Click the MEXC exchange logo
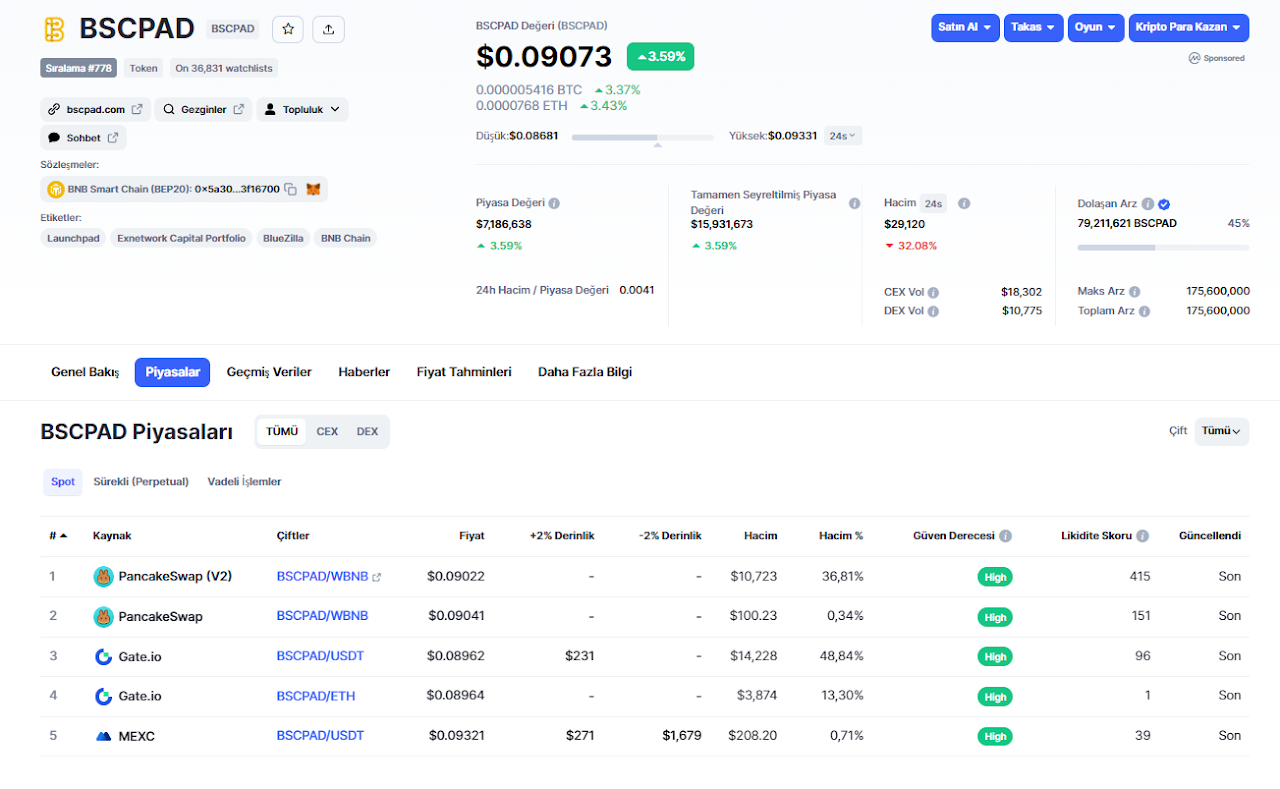1280x789 pixels. pos(103,736)
